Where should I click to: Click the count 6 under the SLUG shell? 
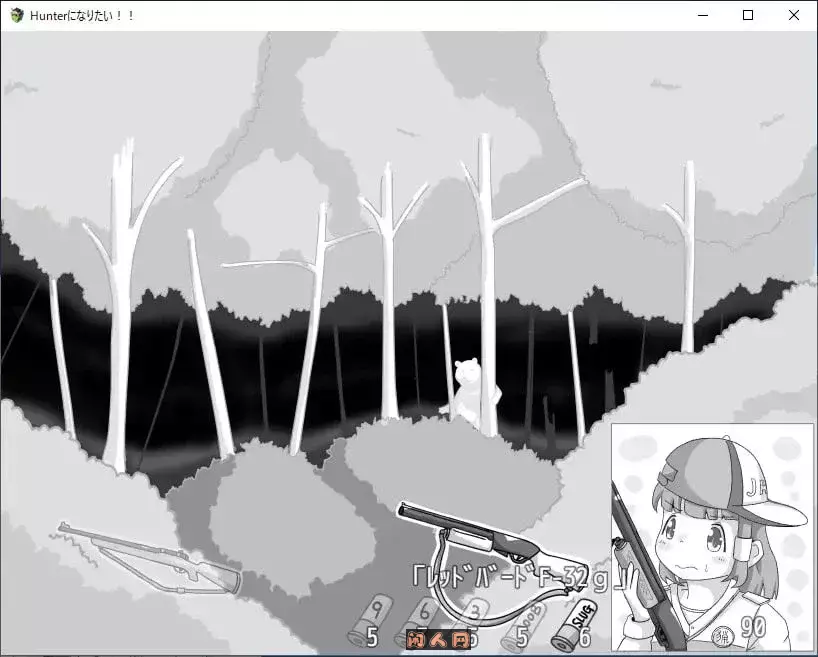click(x=585, y=637)
